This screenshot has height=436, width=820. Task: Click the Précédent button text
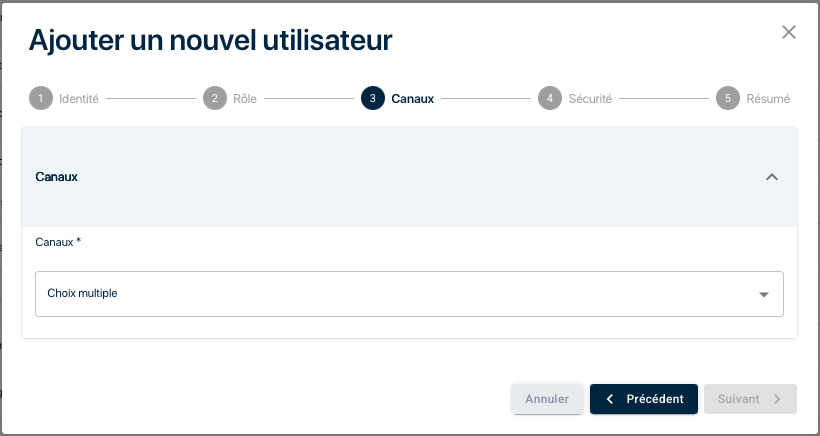tap(655, 399)
